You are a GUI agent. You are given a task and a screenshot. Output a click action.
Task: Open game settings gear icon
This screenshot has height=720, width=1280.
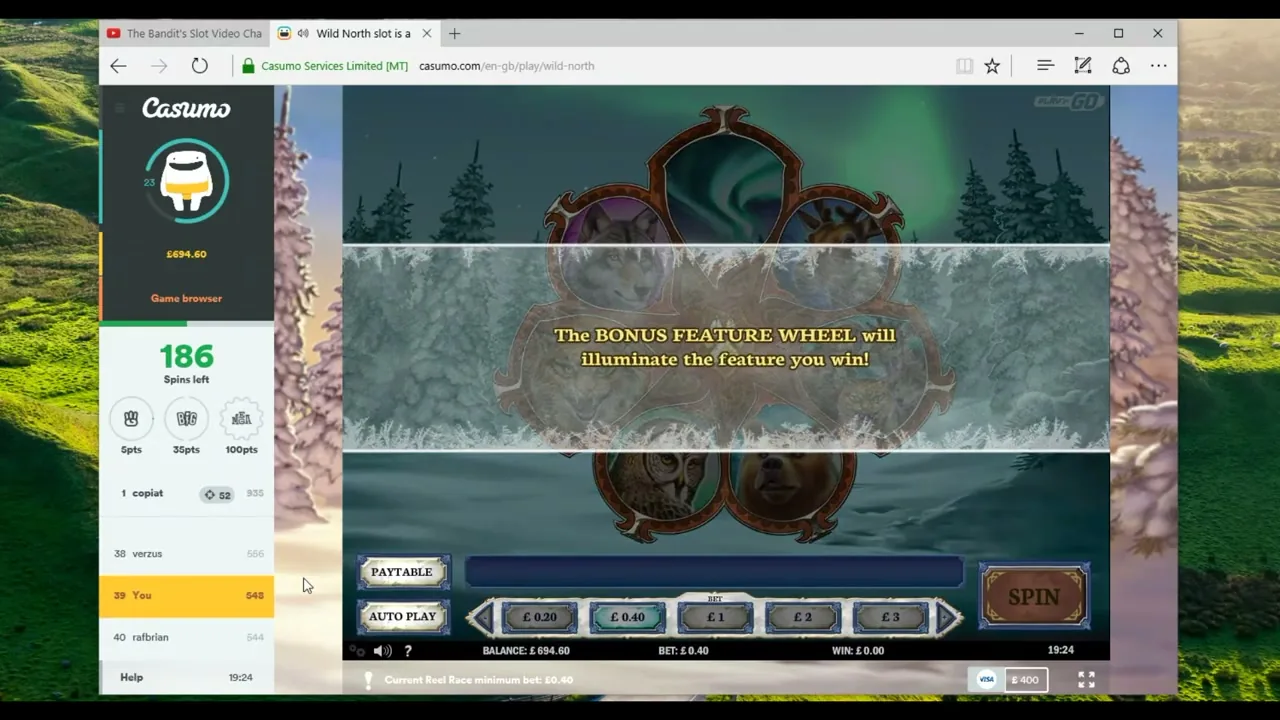coord(358,651)
